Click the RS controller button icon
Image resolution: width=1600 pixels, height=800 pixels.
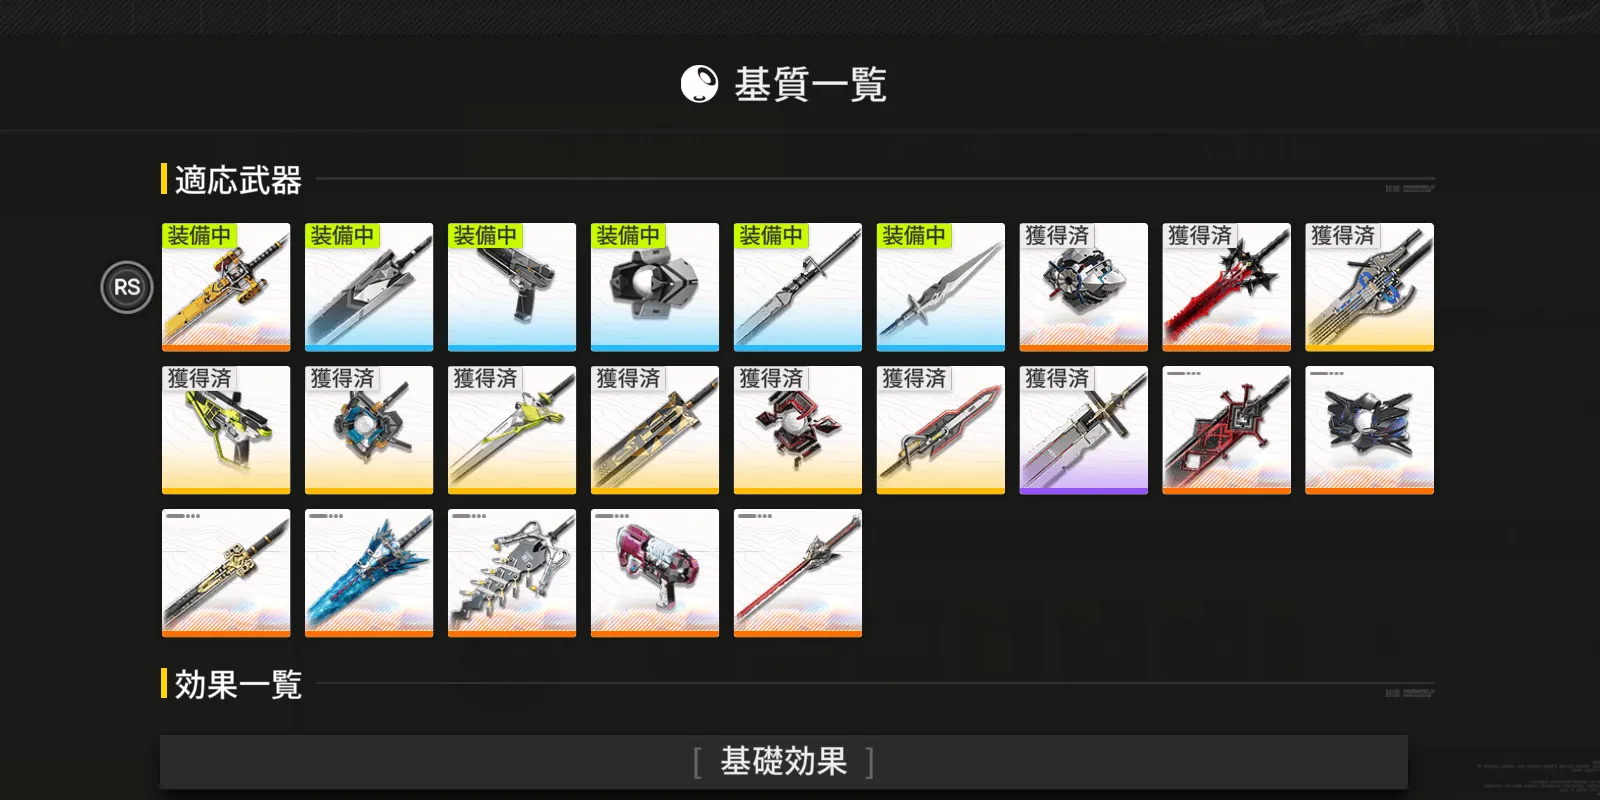(x=127, y=287)
